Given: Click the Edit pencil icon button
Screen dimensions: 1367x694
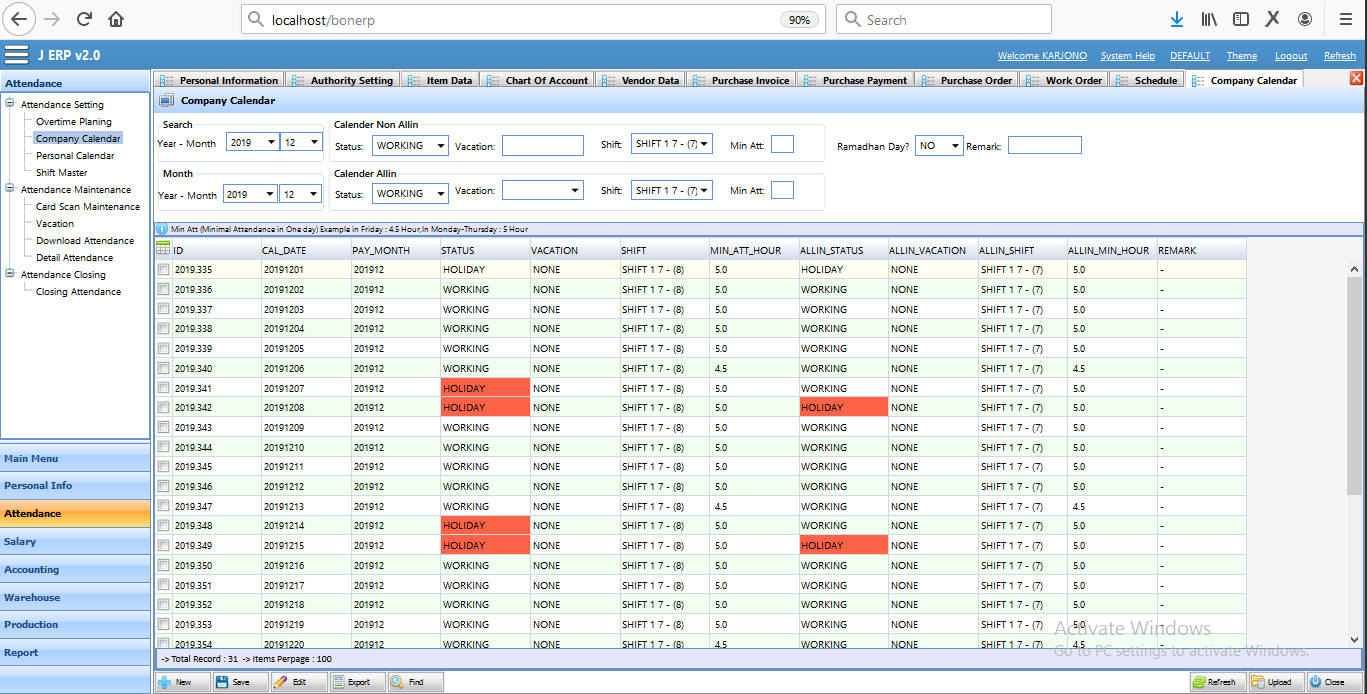Looking at the screenshot, I should click(281, 682).
